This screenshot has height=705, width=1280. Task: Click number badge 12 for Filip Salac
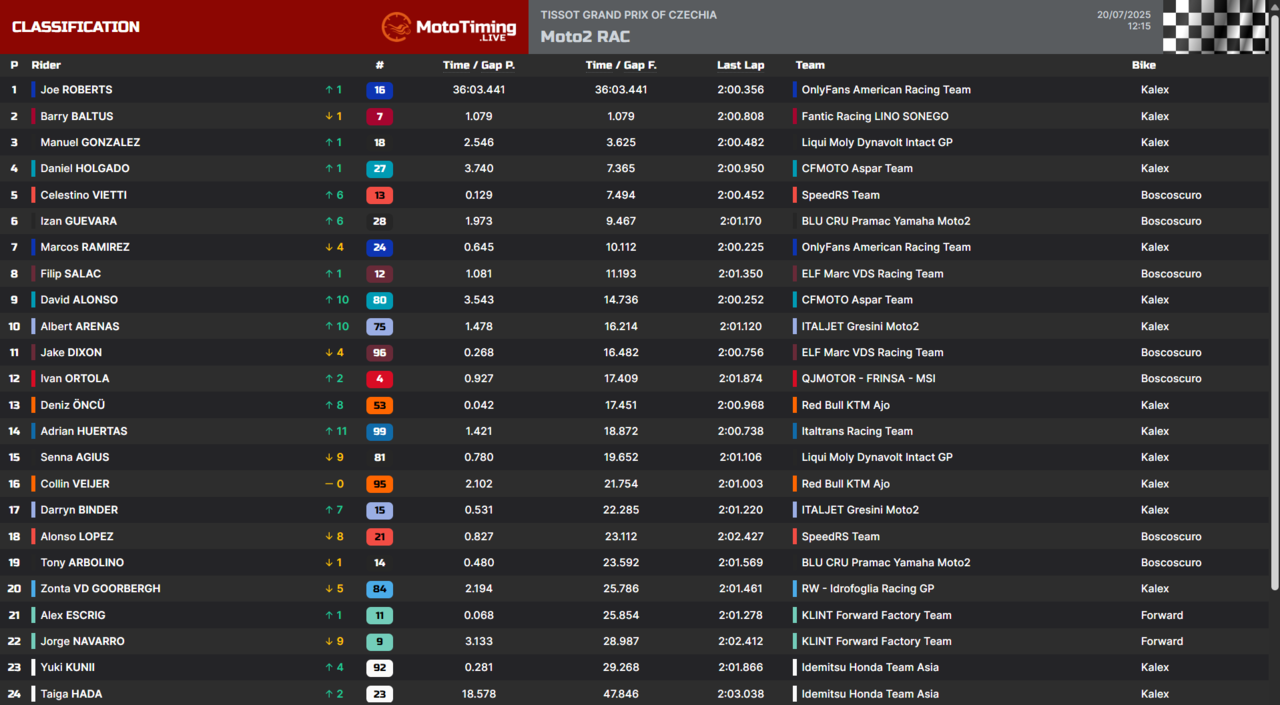(379, 274)
